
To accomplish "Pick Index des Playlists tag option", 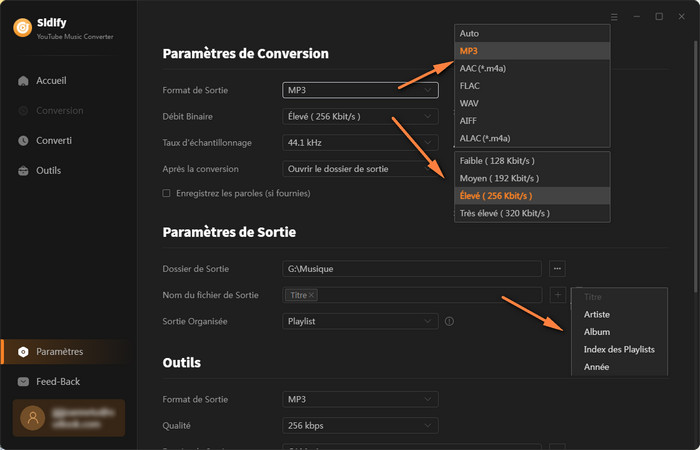I will click(618, 349).
